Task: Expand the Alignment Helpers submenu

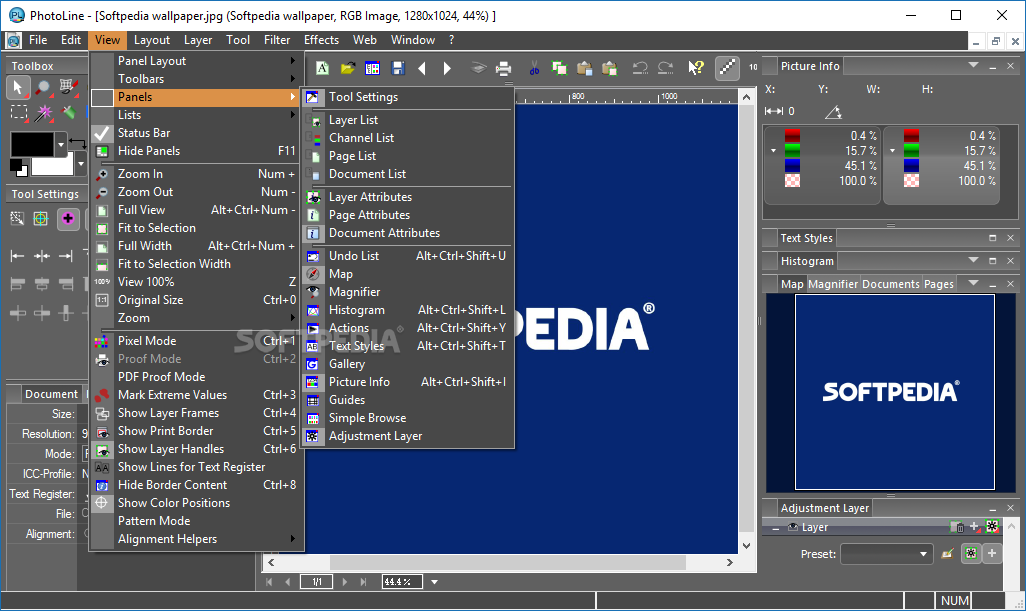Action: 196,539
